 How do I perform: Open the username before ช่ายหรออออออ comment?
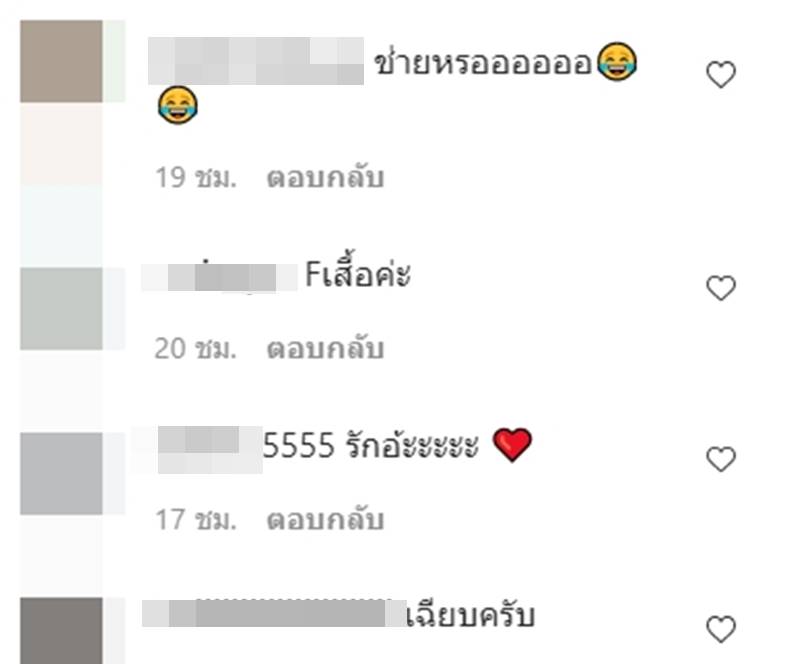pyautogui.click(x=256, y=61)
